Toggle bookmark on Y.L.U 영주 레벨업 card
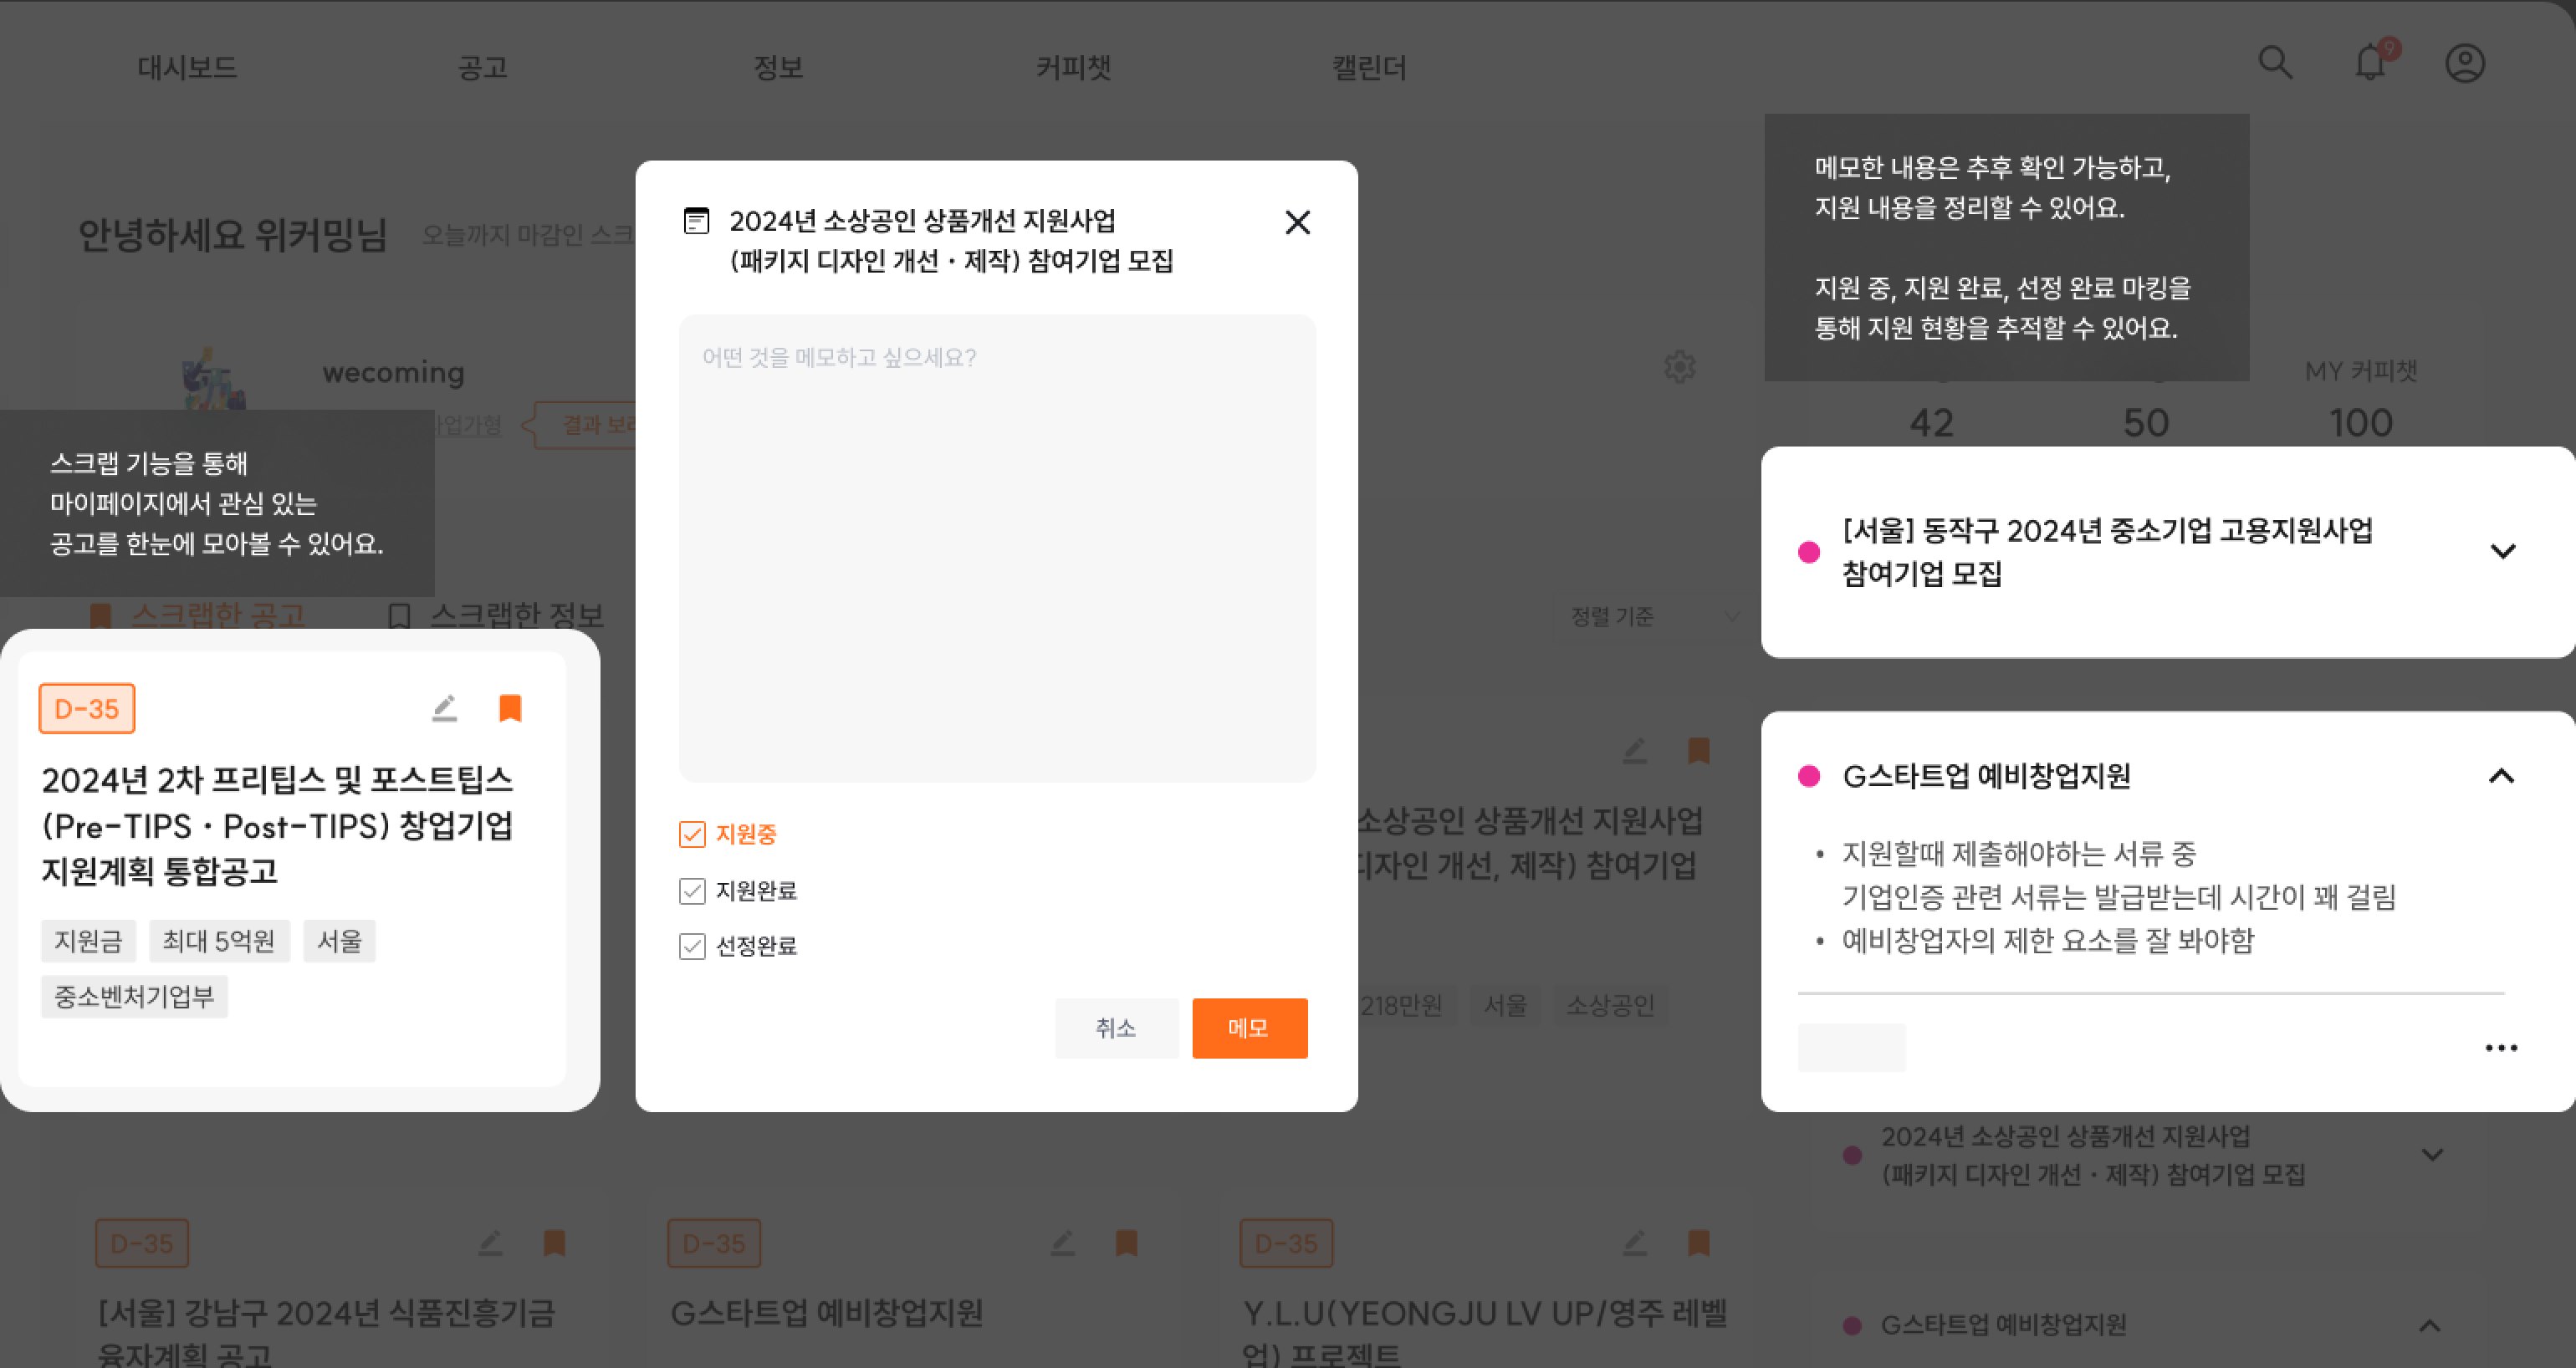 click(x=1698, y=1243)
